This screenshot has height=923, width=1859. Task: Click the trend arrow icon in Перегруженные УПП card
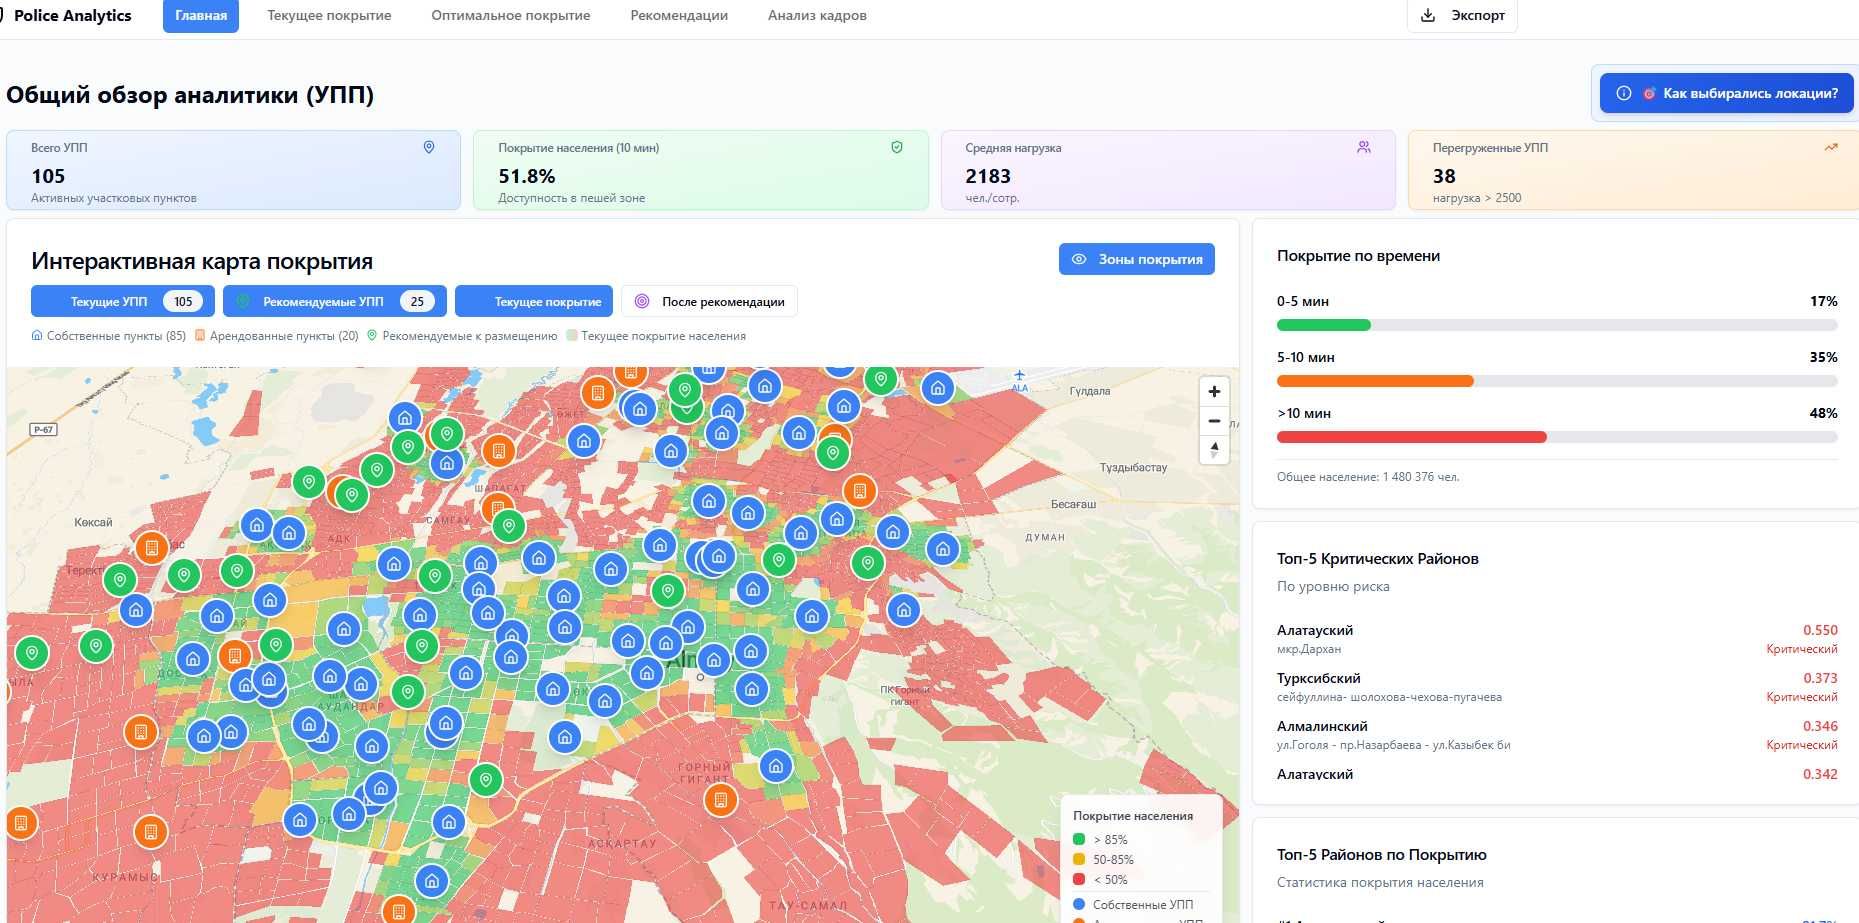[x=1831, y=147]
